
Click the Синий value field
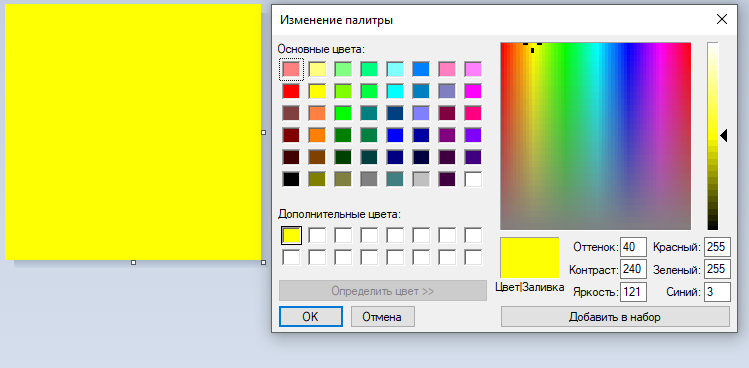717,292
